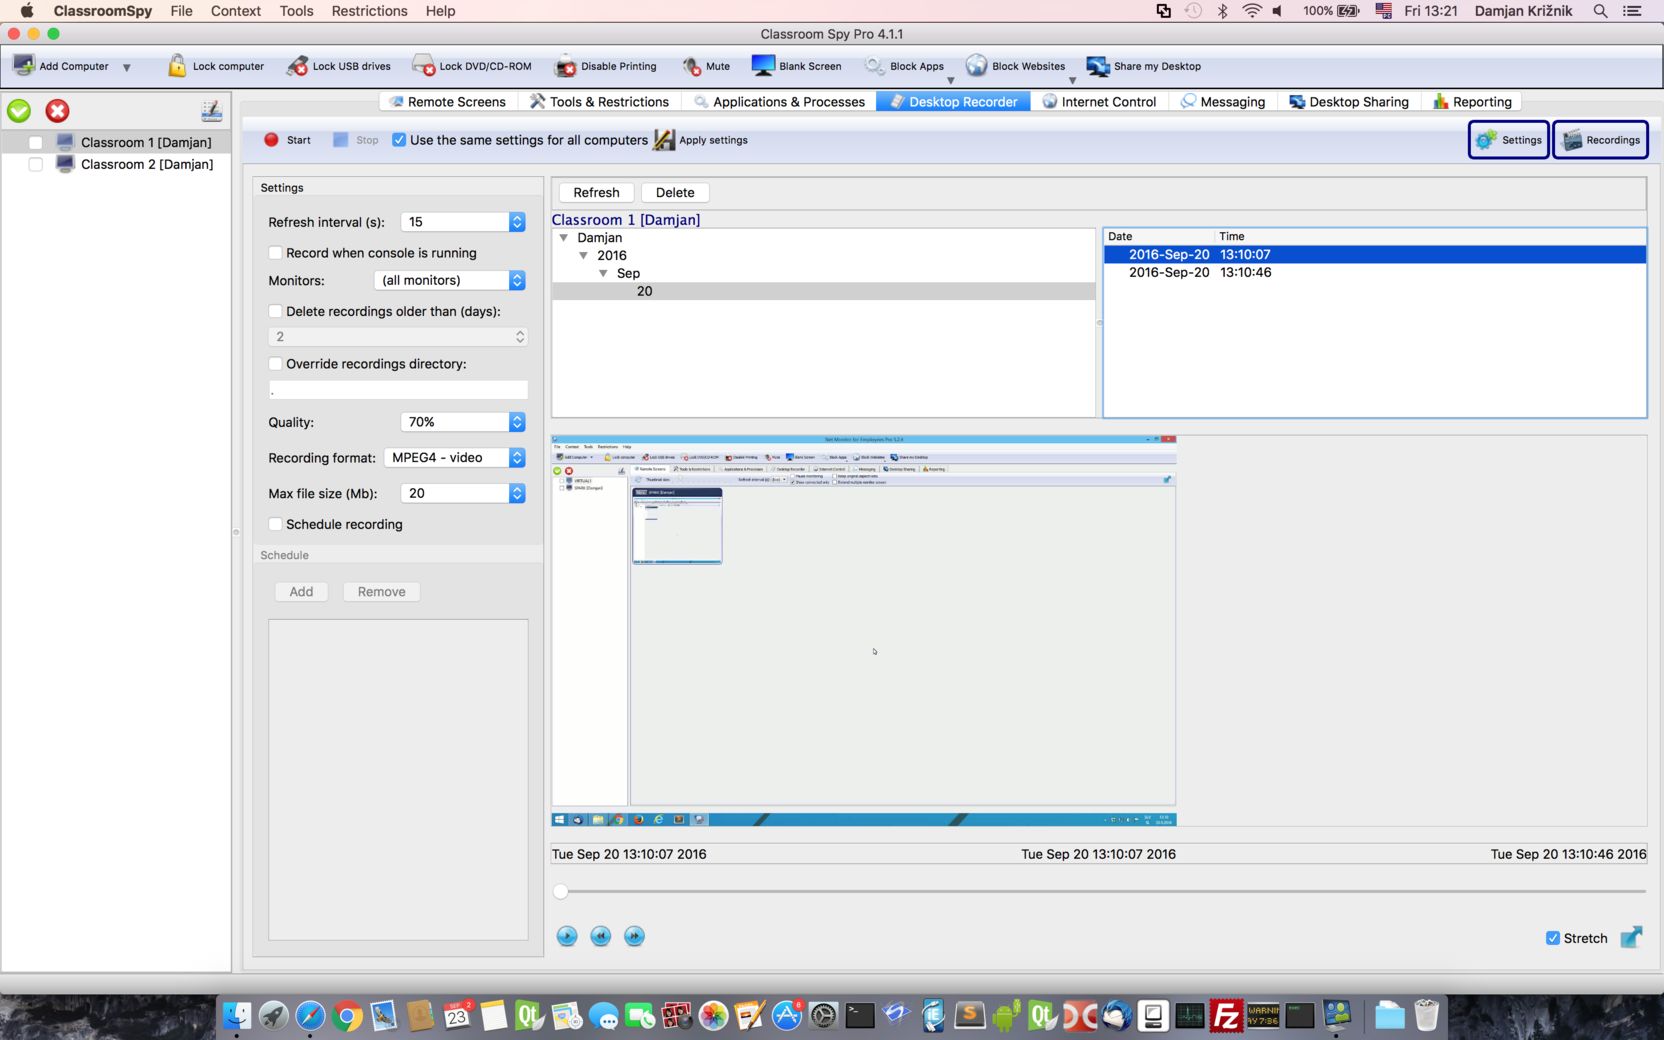The width and height of the screenshot is (1664, 1040).
Task: Enable Record when console is running
Action: (x=276, y=253)
